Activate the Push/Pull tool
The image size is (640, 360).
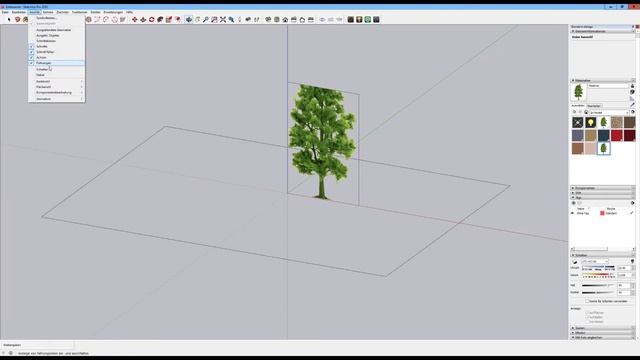(143, 19)
